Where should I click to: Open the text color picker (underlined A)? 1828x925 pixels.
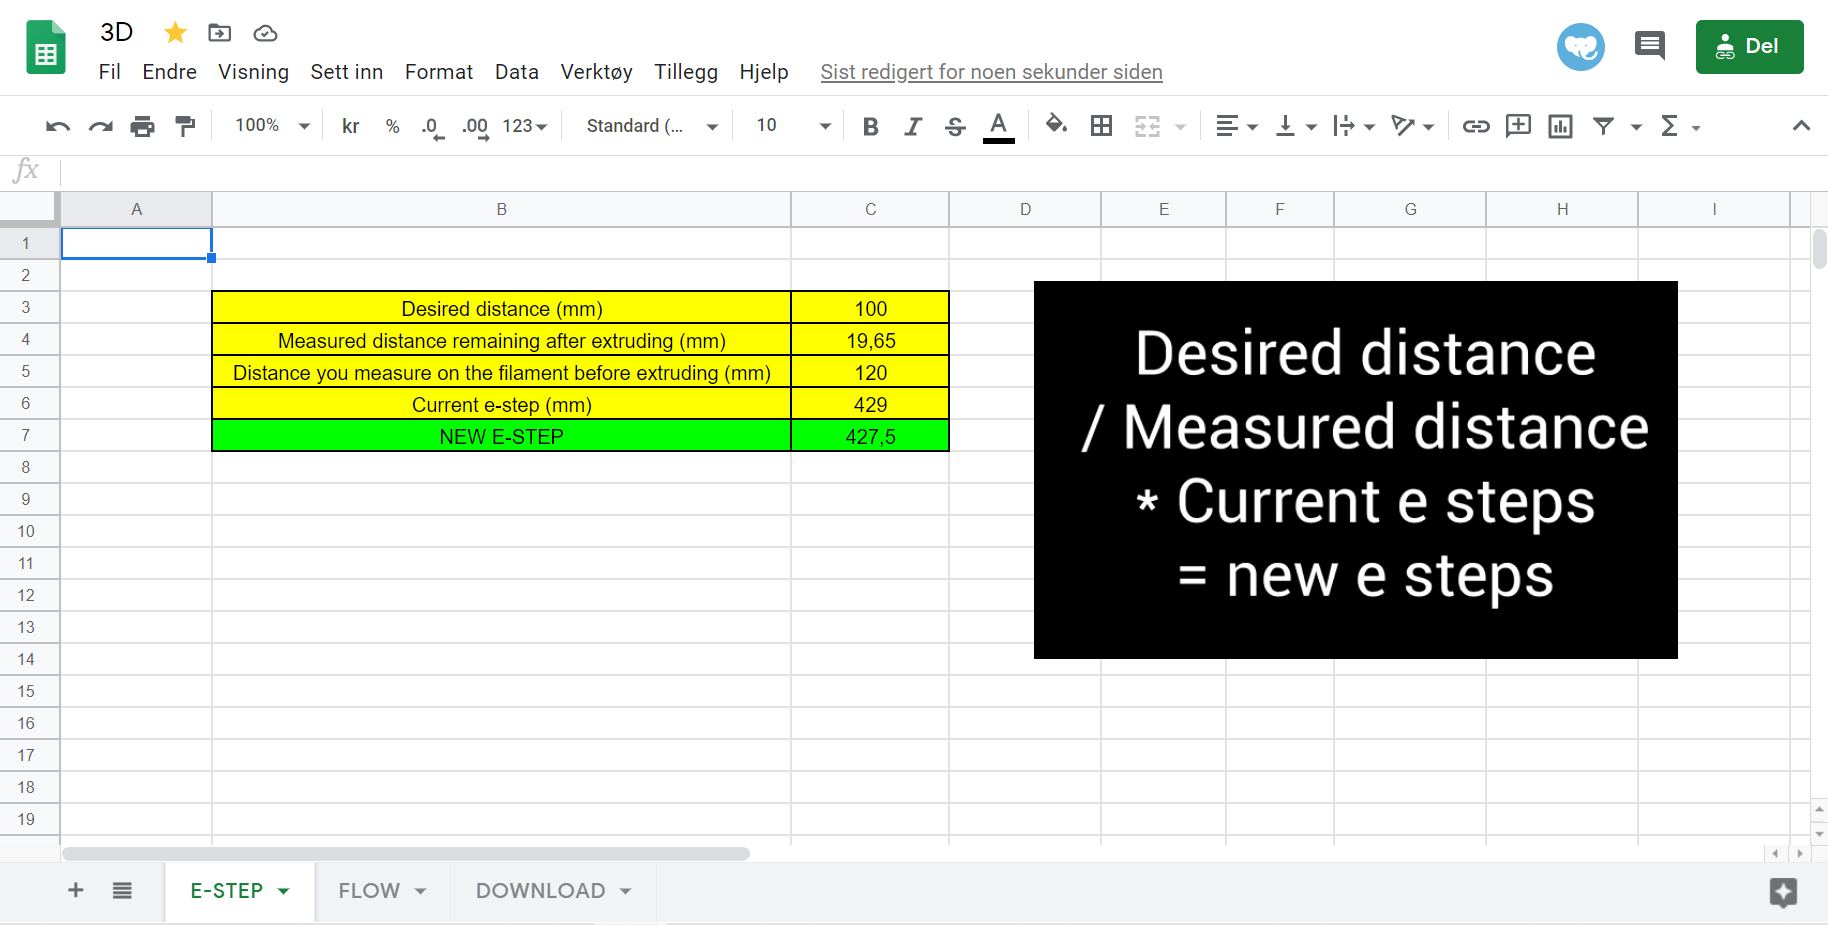pyautogui.click(x=998, y=127)
